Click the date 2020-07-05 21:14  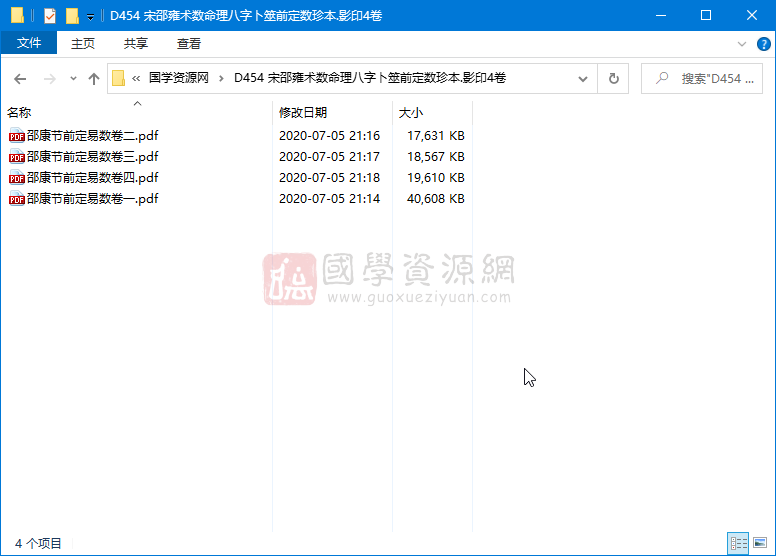[x=330, y=199]
